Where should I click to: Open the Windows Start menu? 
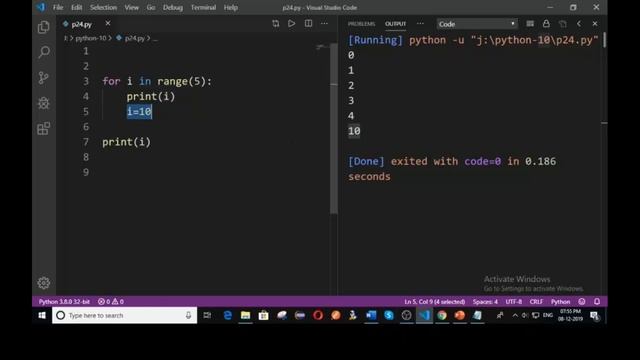[x=42, y=316]
